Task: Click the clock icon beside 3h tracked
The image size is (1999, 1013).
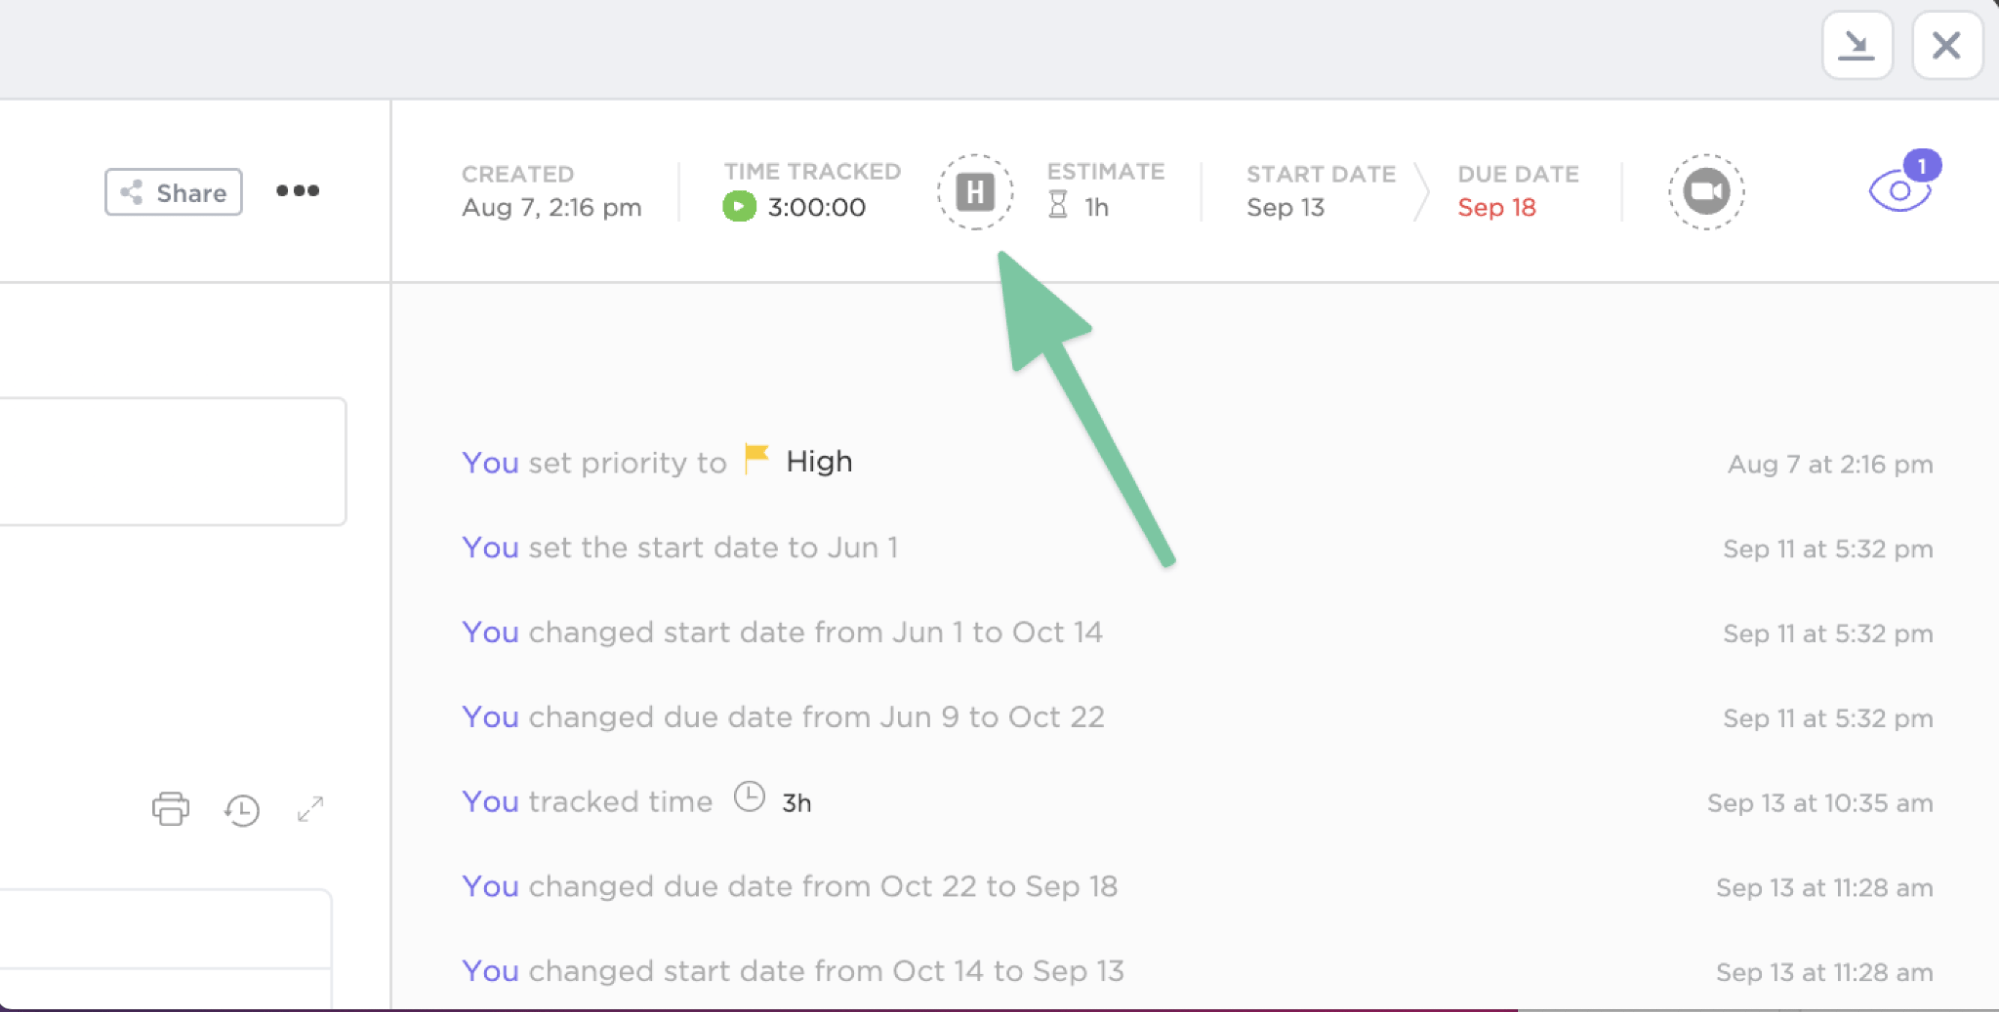Action: pyautogui.click(x=749, y=798)
